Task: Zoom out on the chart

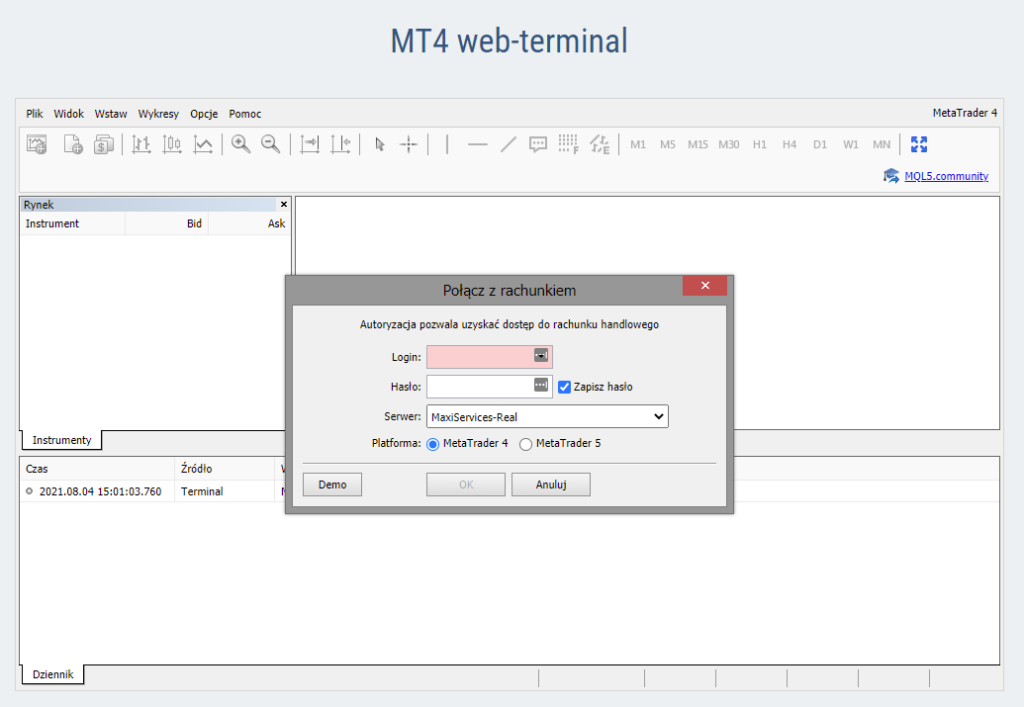Action: point(270,144)
